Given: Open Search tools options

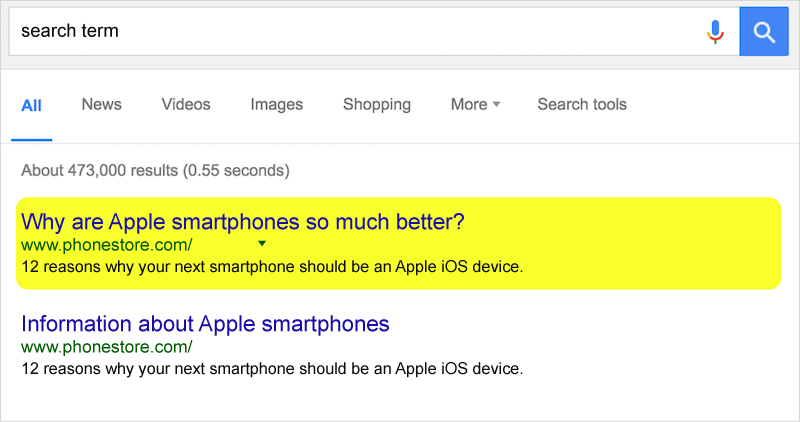Looking at the screenshot, I should pos(582,105).
